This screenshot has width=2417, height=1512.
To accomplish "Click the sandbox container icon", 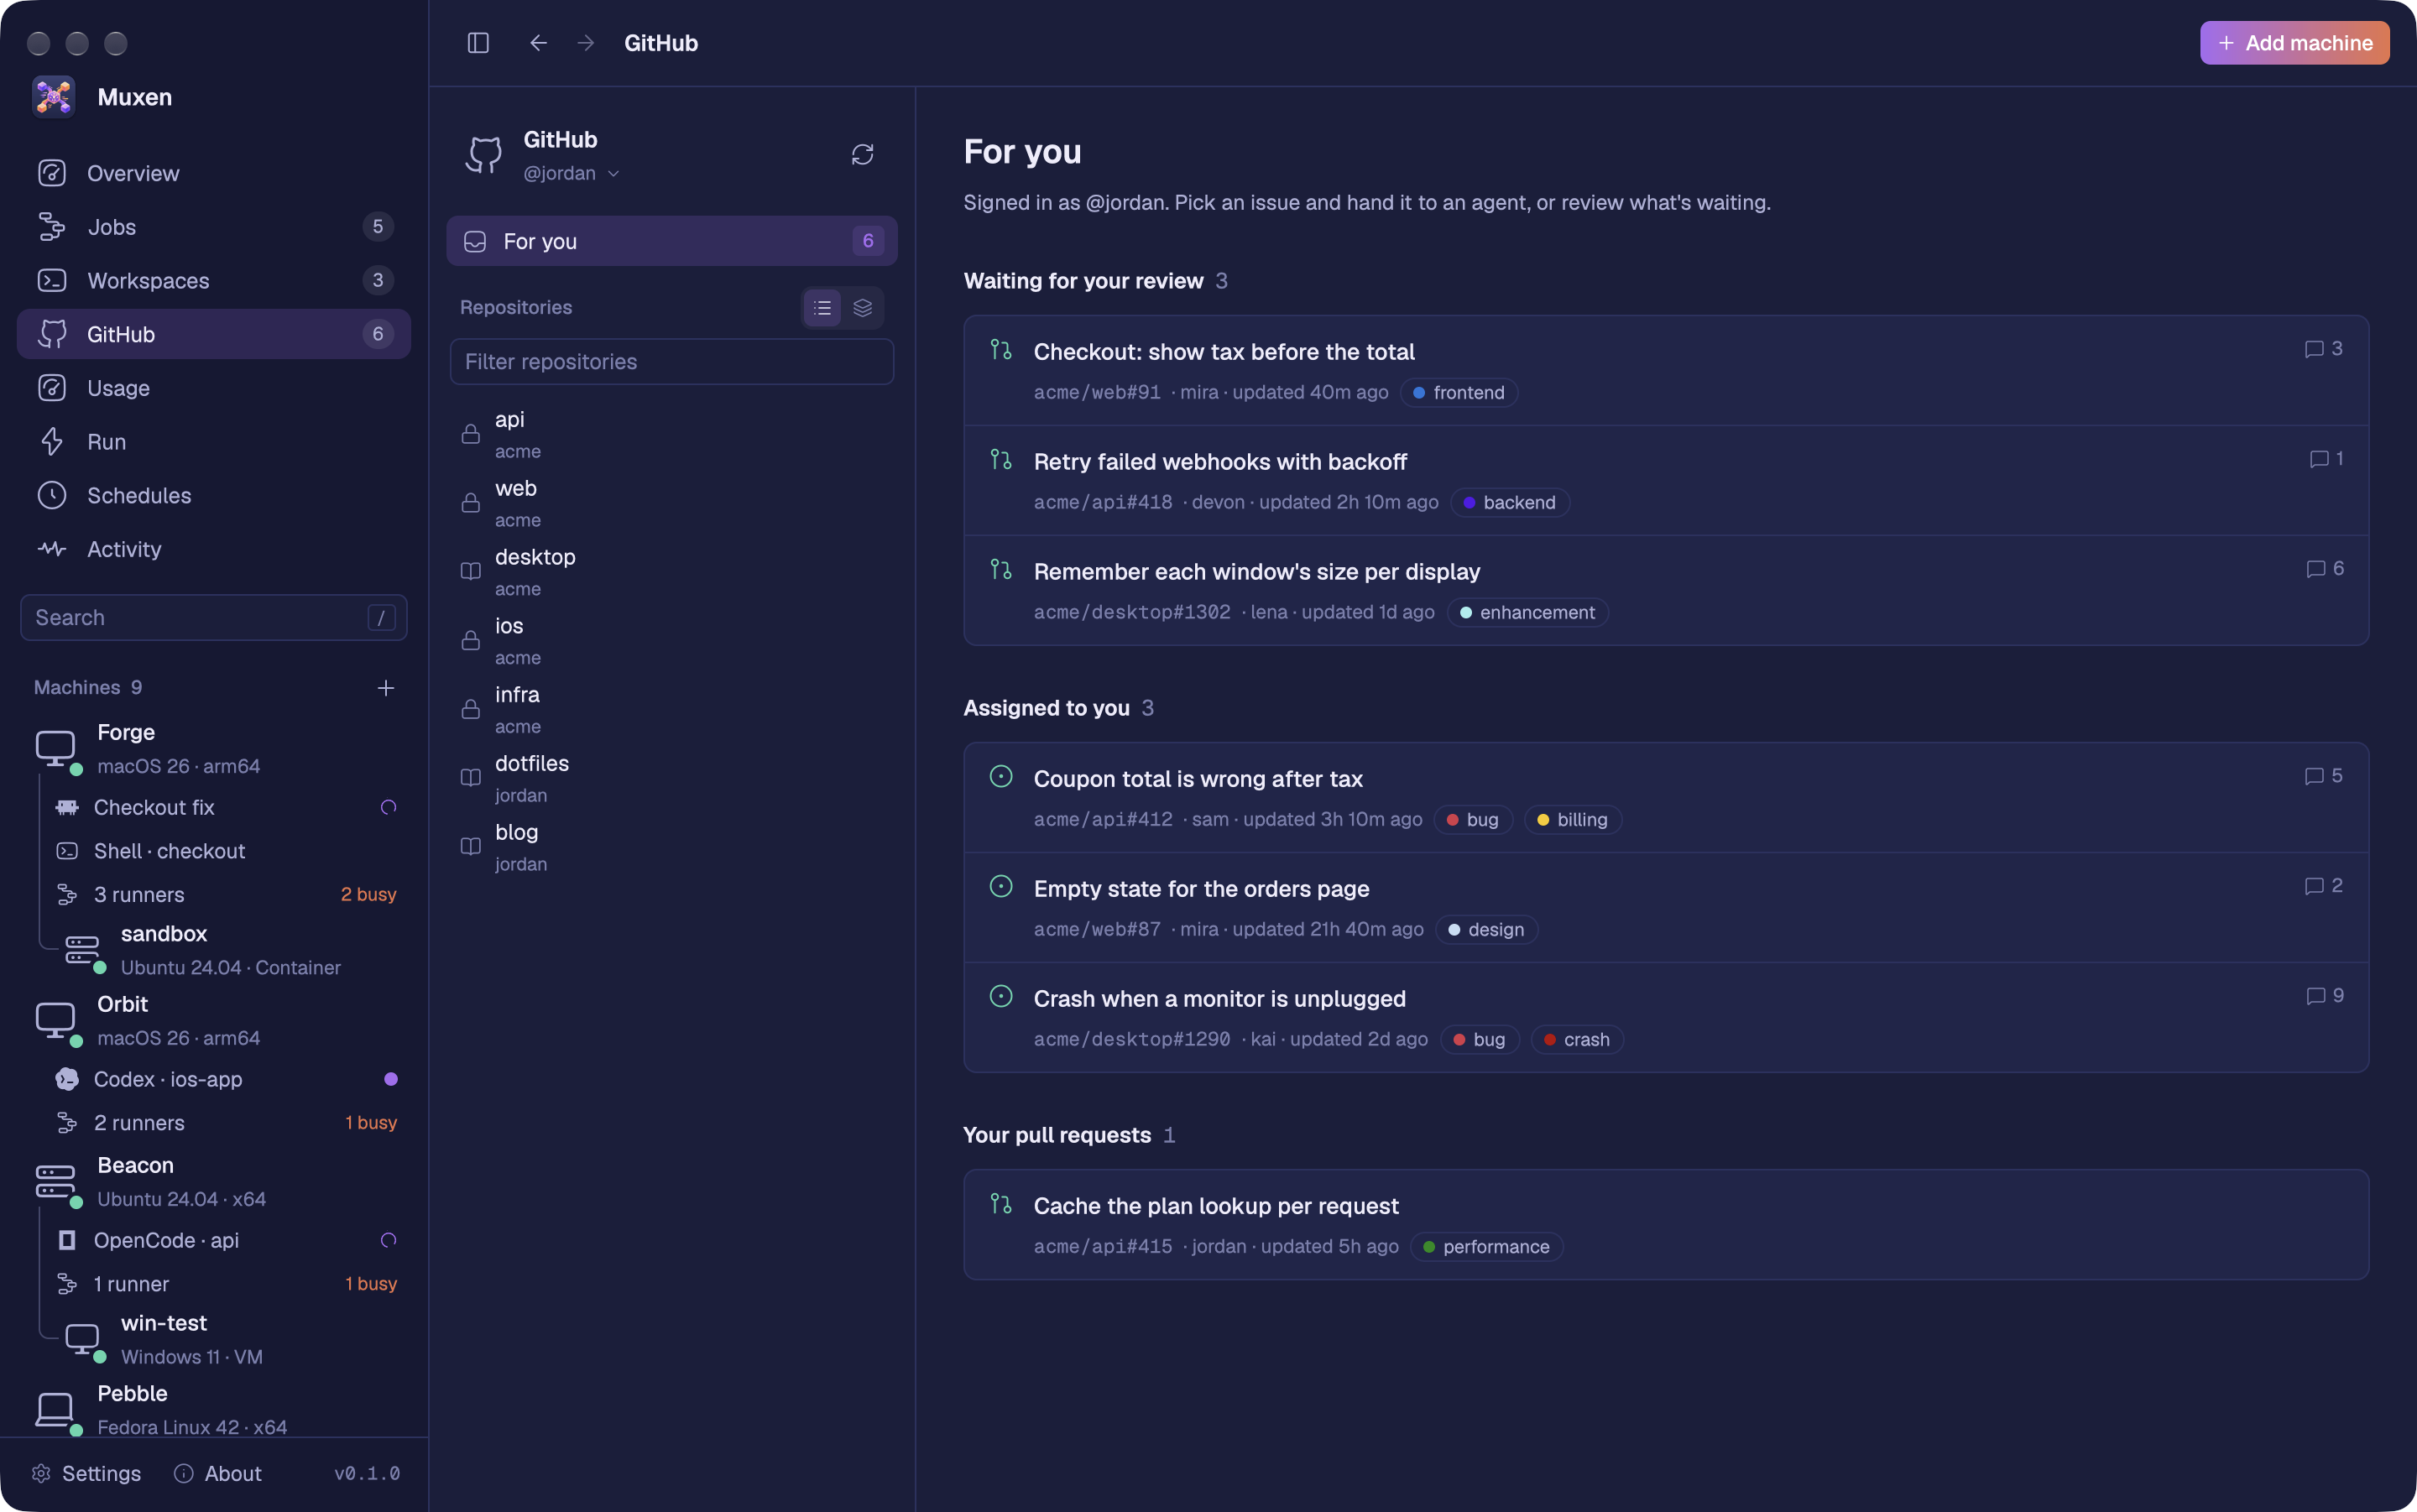I will pos(82,948).
